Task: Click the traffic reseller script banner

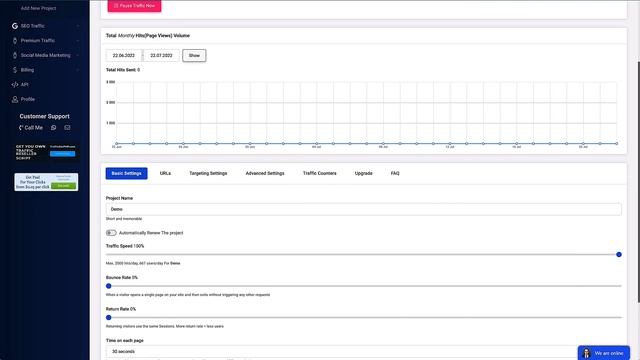Action: click(46, 152)
